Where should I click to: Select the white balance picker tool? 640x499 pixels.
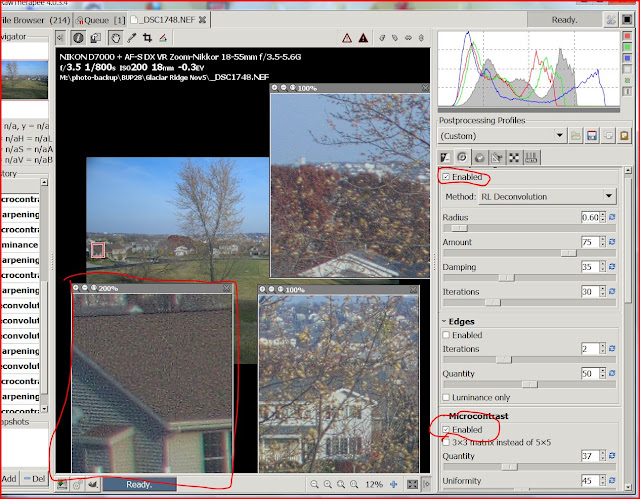[x=131, y=38]
